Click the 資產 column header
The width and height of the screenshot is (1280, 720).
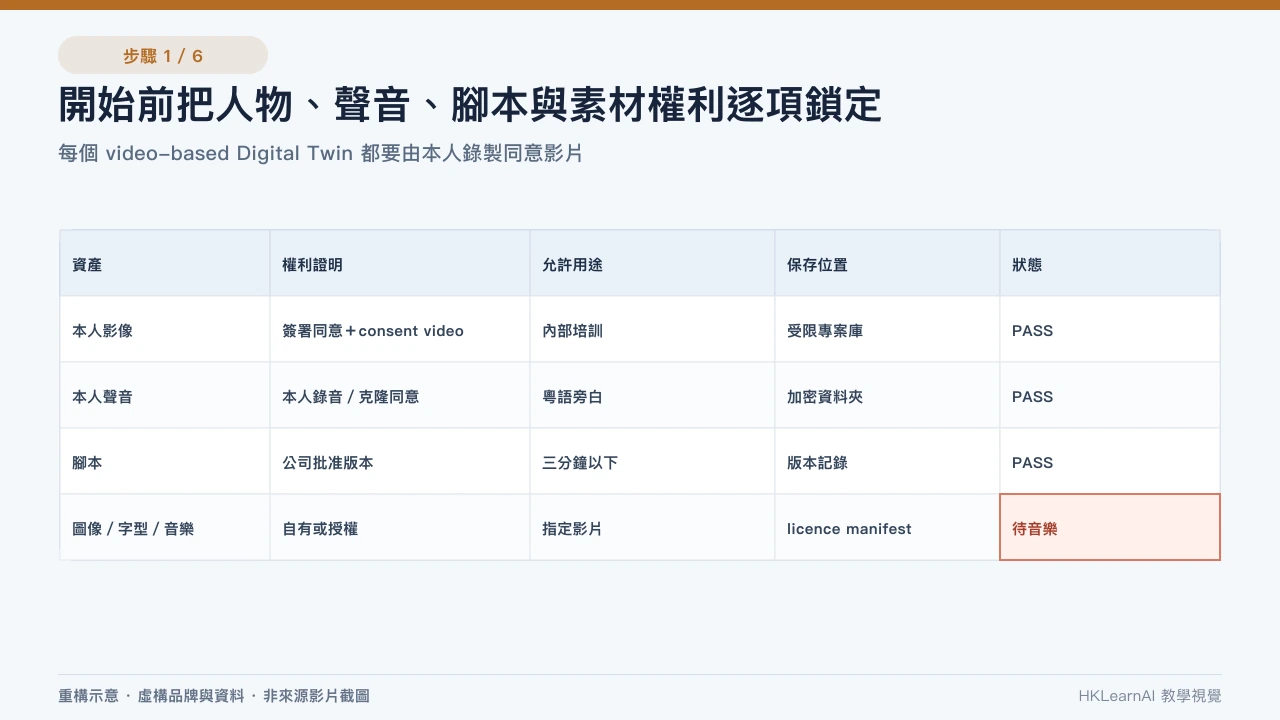[x=165, y=264]
